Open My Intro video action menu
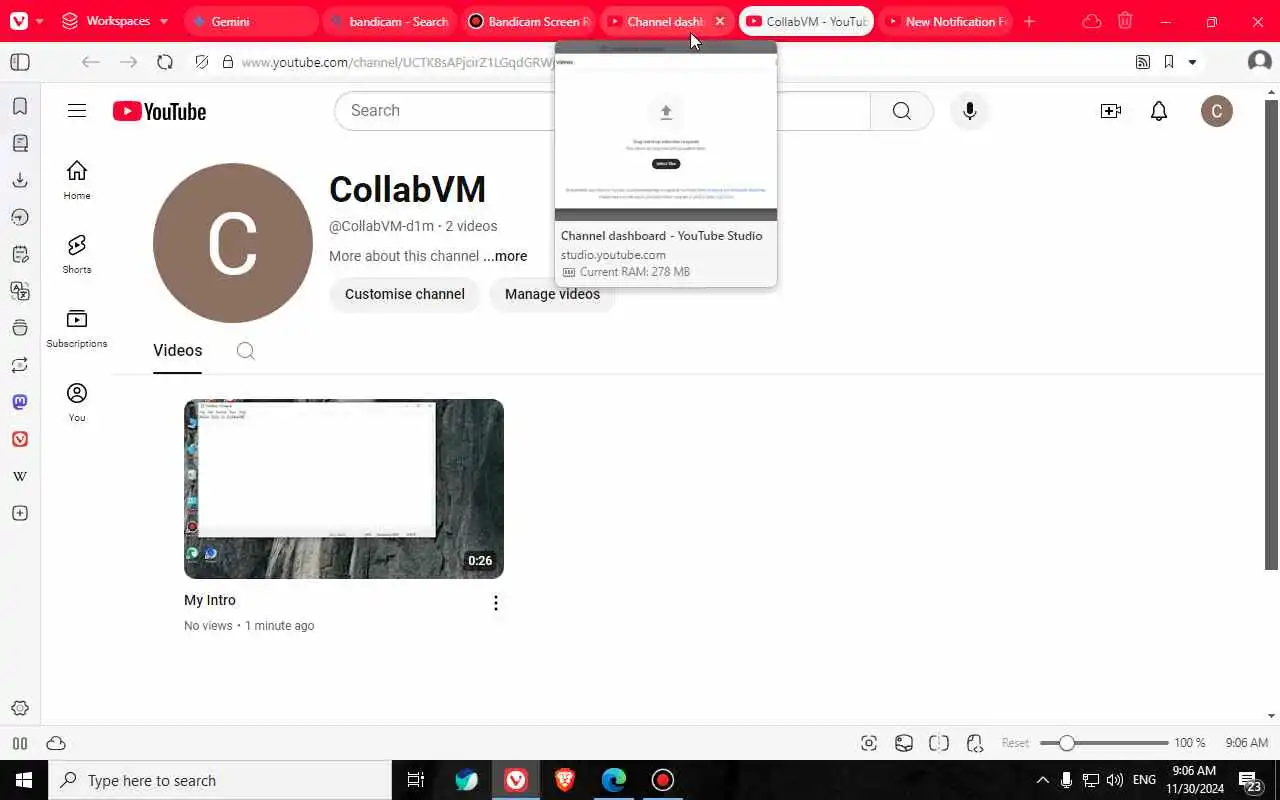 tap(495, 602)
